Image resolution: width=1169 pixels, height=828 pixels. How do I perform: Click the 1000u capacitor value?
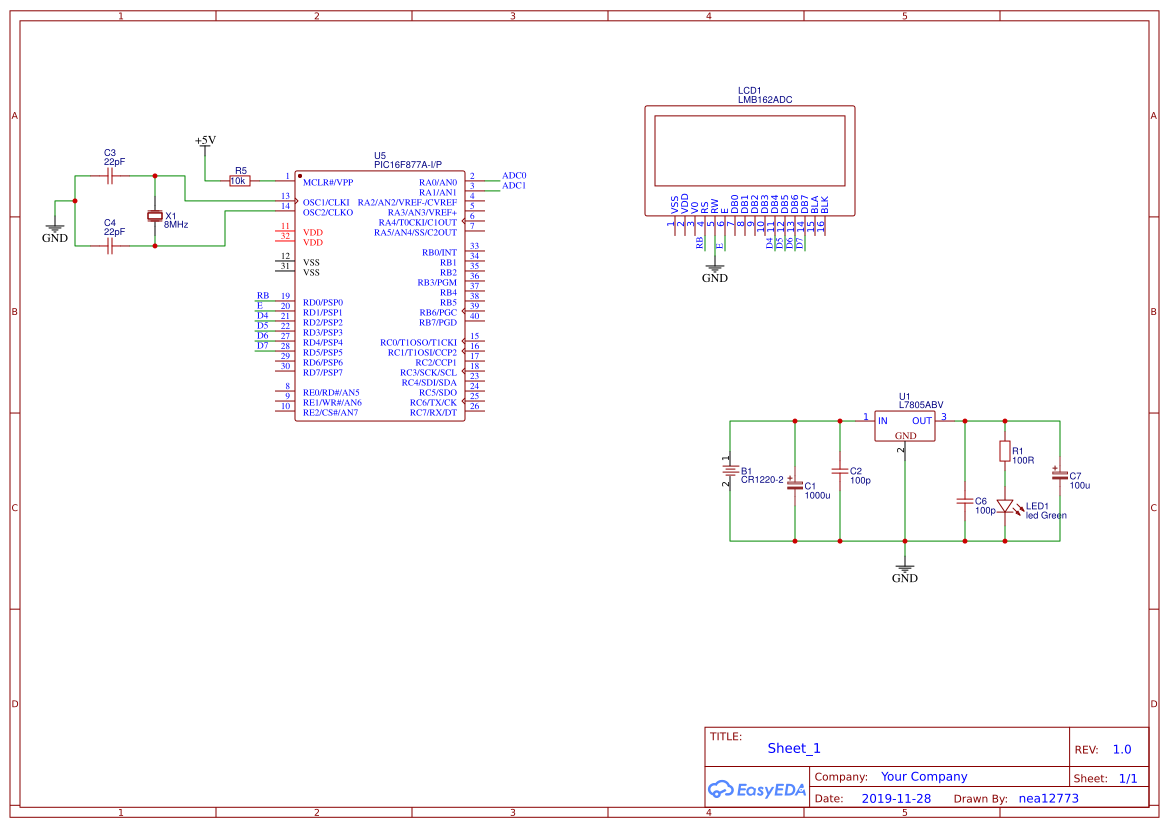pyautogui.click(x=817, y=496)
